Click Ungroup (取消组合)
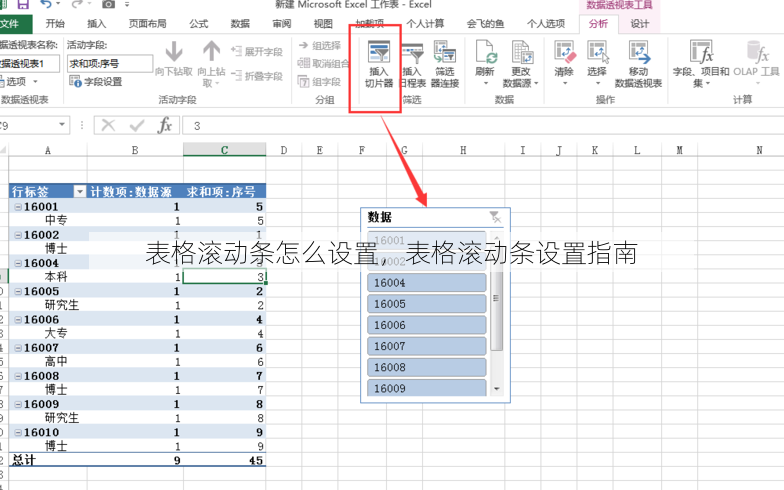The height and width of the screenshot is (490, 784). [323, 64]
